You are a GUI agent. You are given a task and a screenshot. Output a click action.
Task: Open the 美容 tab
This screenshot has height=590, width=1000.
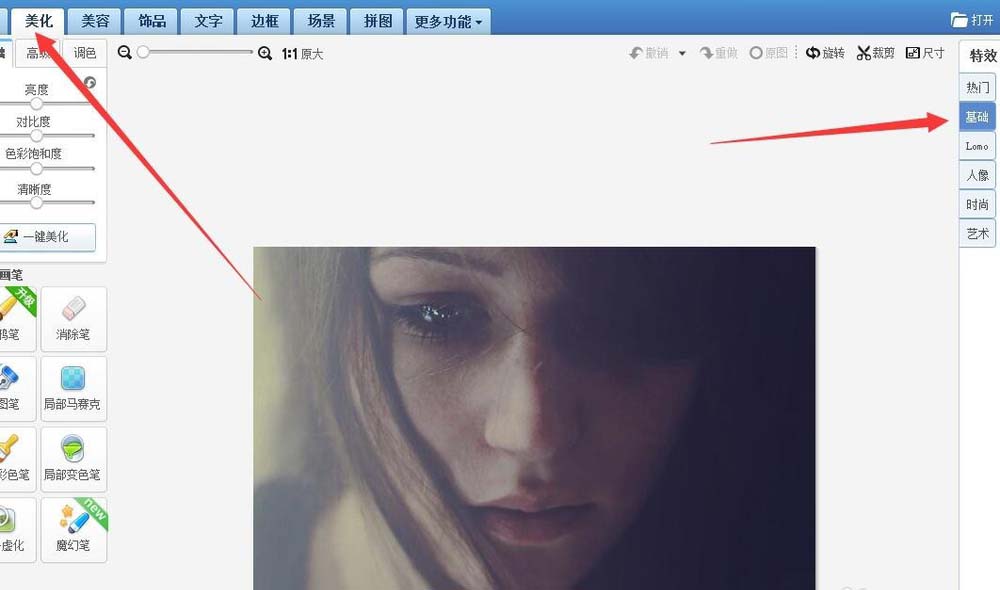click(x=94, y=21)
